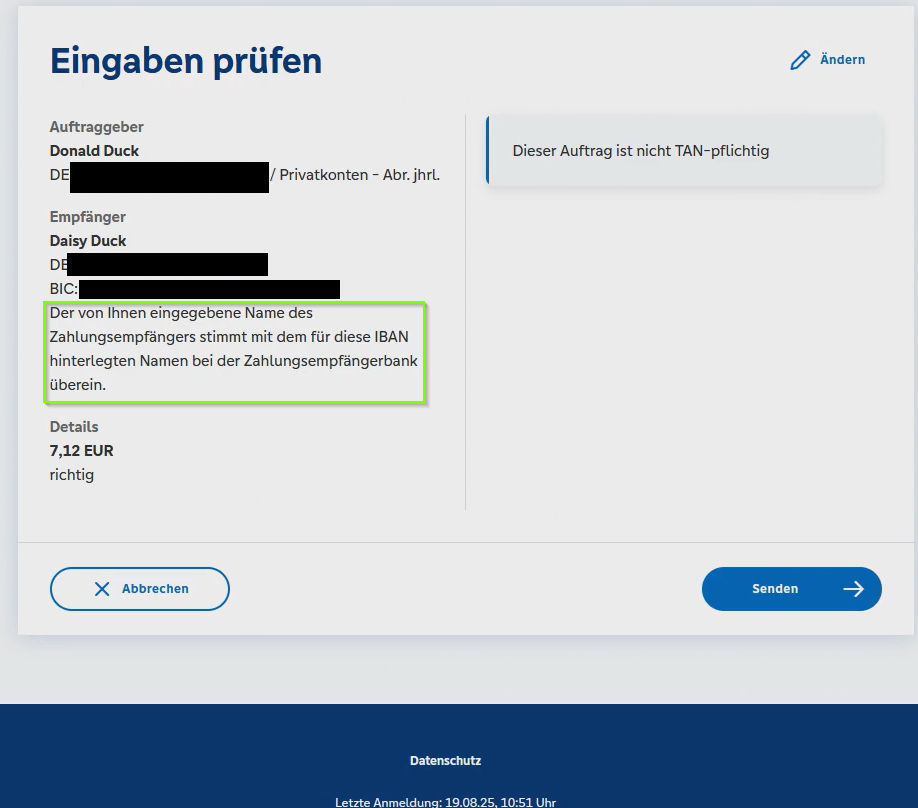Click the pencil icon beside Ändern
The width and height of the screenshot is (918, 808).
coord(800,60)
